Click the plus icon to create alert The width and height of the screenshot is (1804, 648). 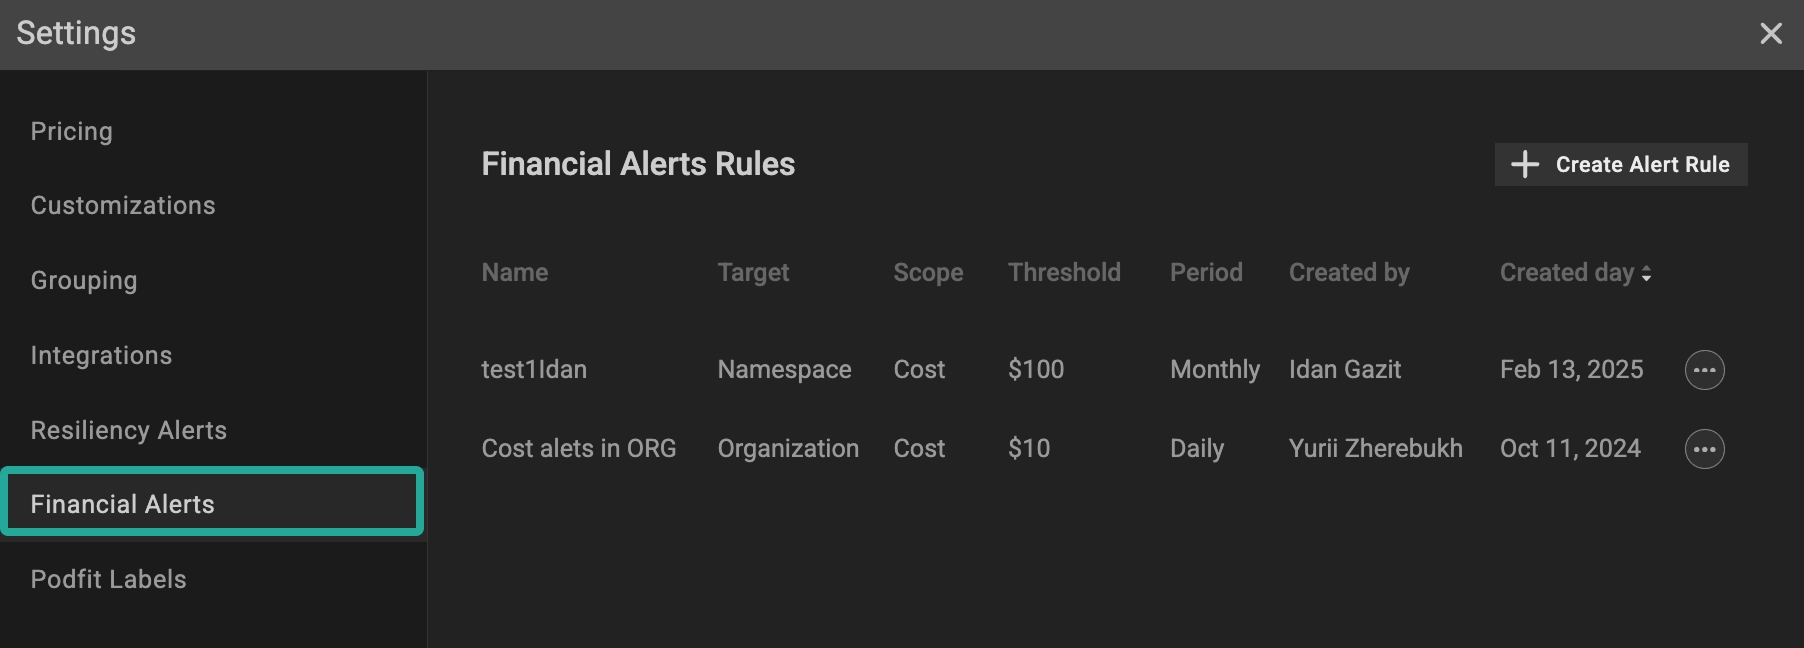click(x=1525, y=165)
